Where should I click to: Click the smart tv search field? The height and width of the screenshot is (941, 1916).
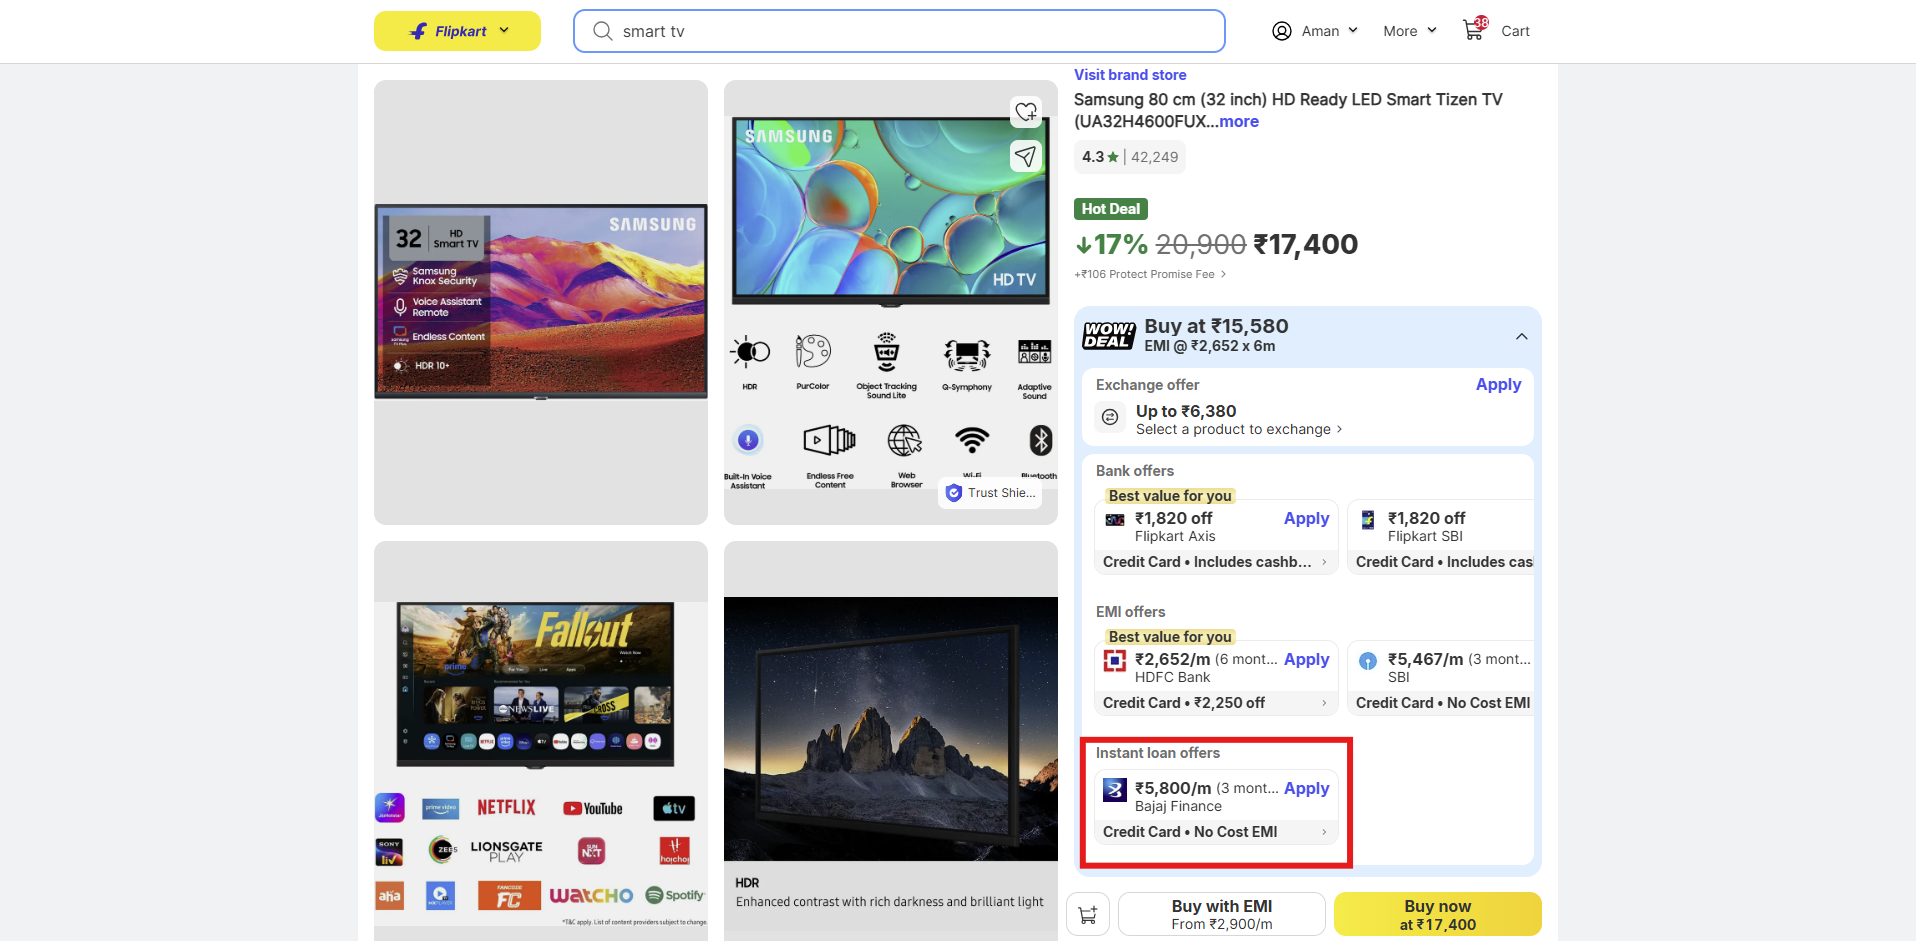899,31
